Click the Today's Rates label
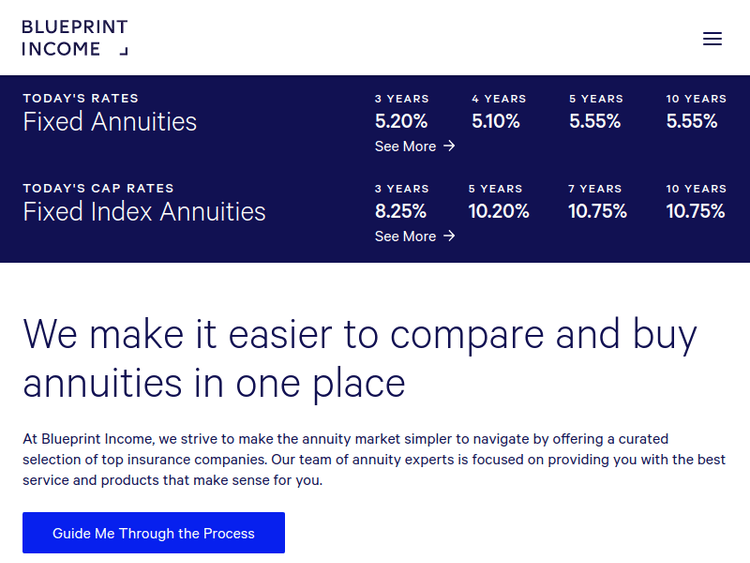 pyautogui.click(x=81, y=98)
